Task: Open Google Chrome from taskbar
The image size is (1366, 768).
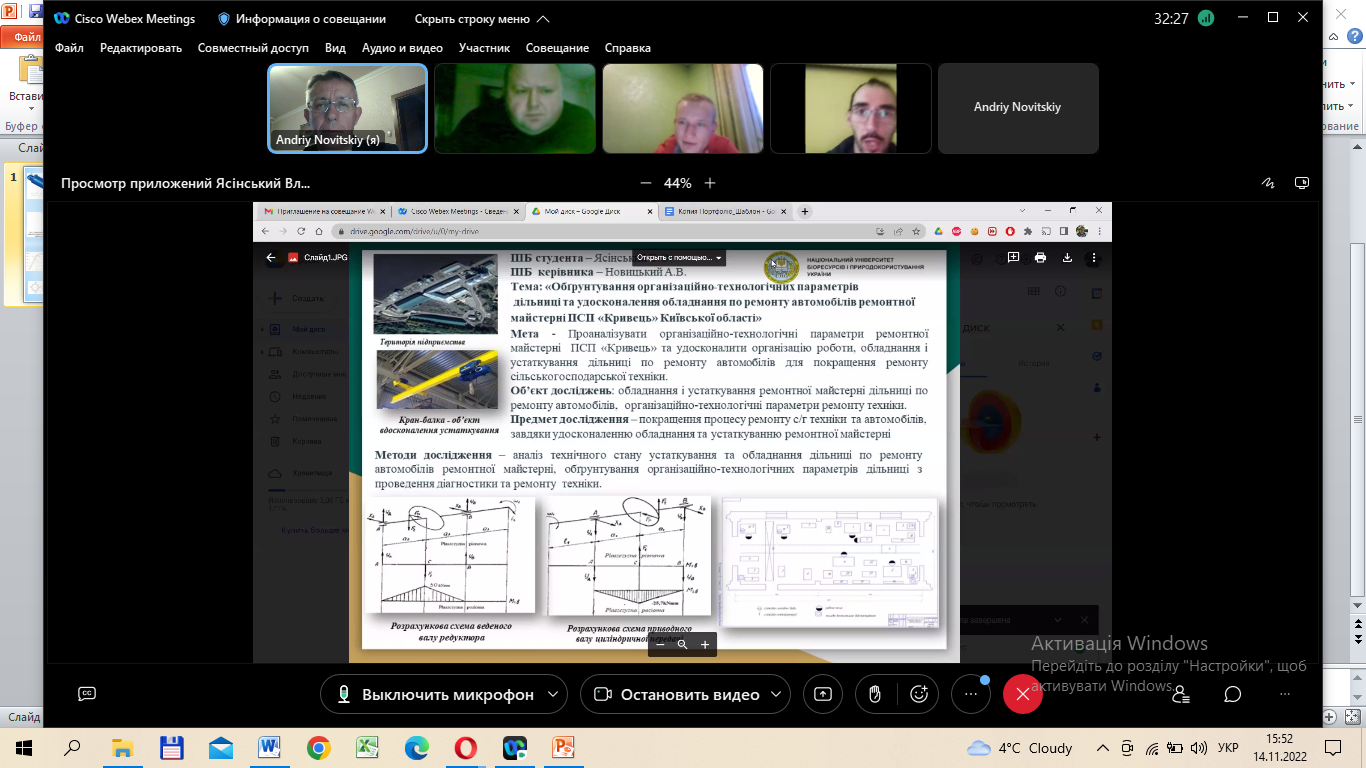Action: (x=318, y=747)
